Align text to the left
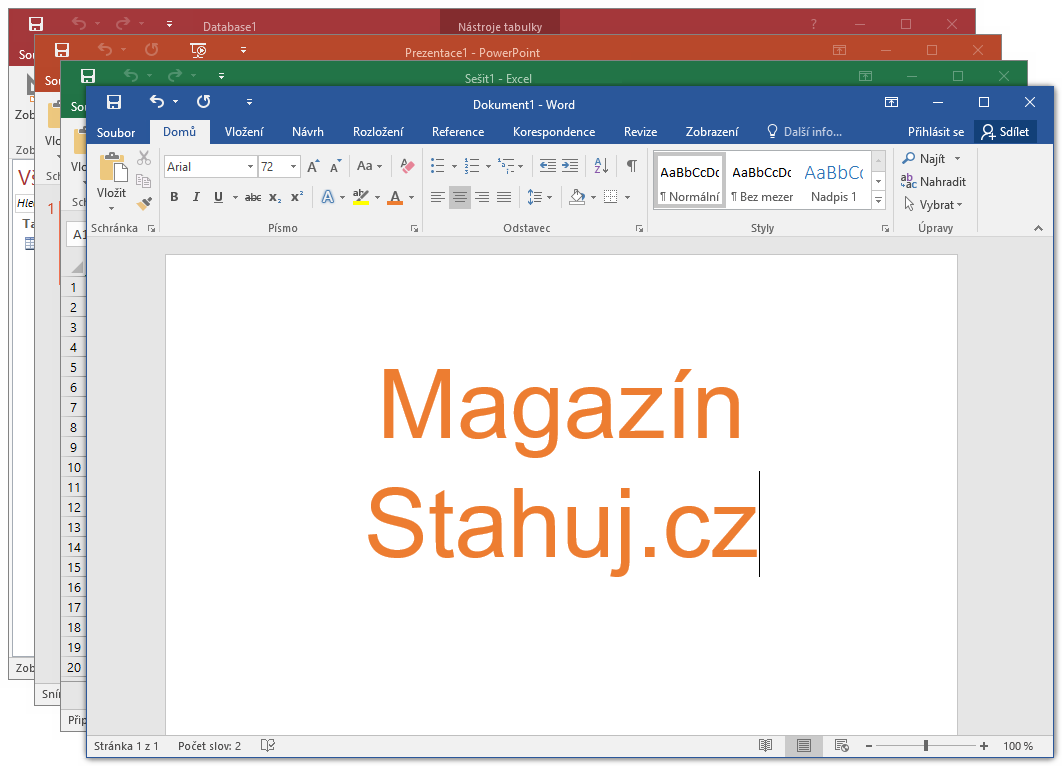The image size is (1062, 766). [438, 197]
